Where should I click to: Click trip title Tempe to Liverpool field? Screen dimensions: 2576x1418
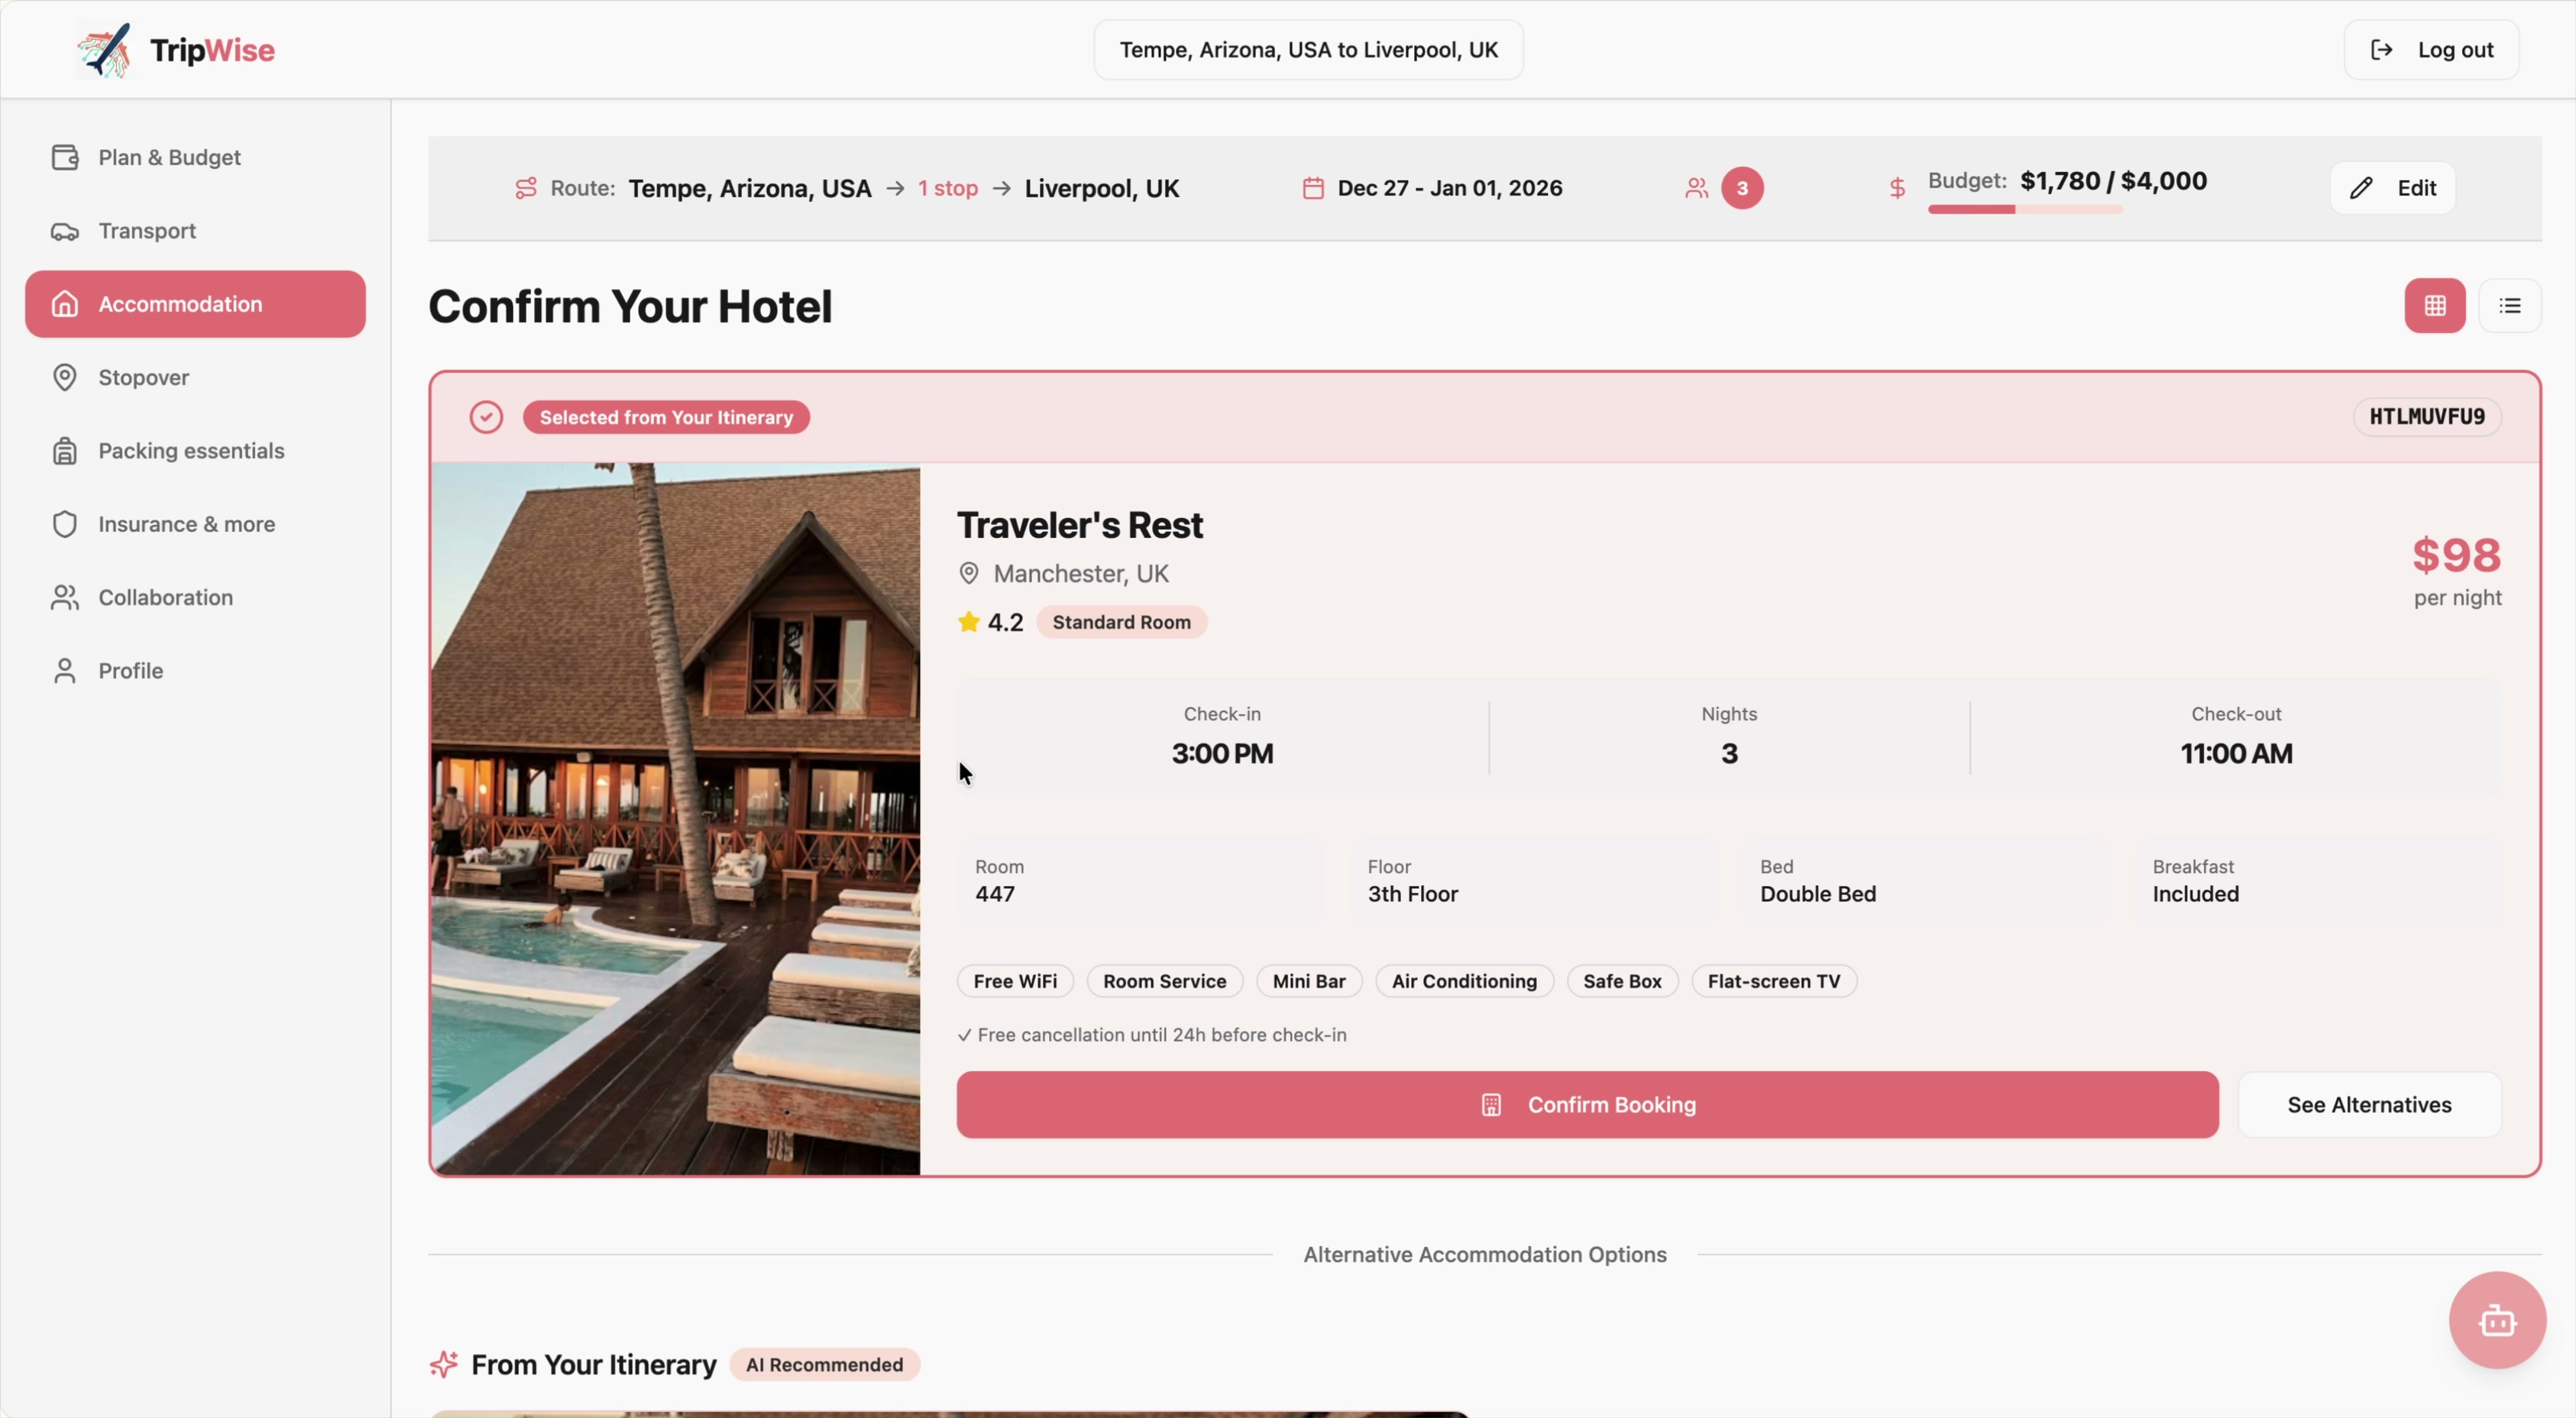[x=1308, y=50]
